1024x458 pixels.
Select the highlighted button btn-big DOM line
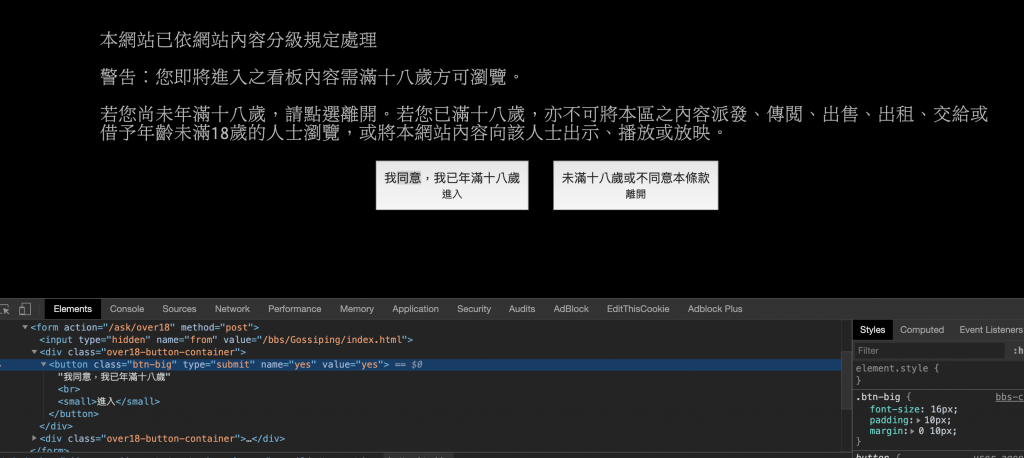coord(421,365)
